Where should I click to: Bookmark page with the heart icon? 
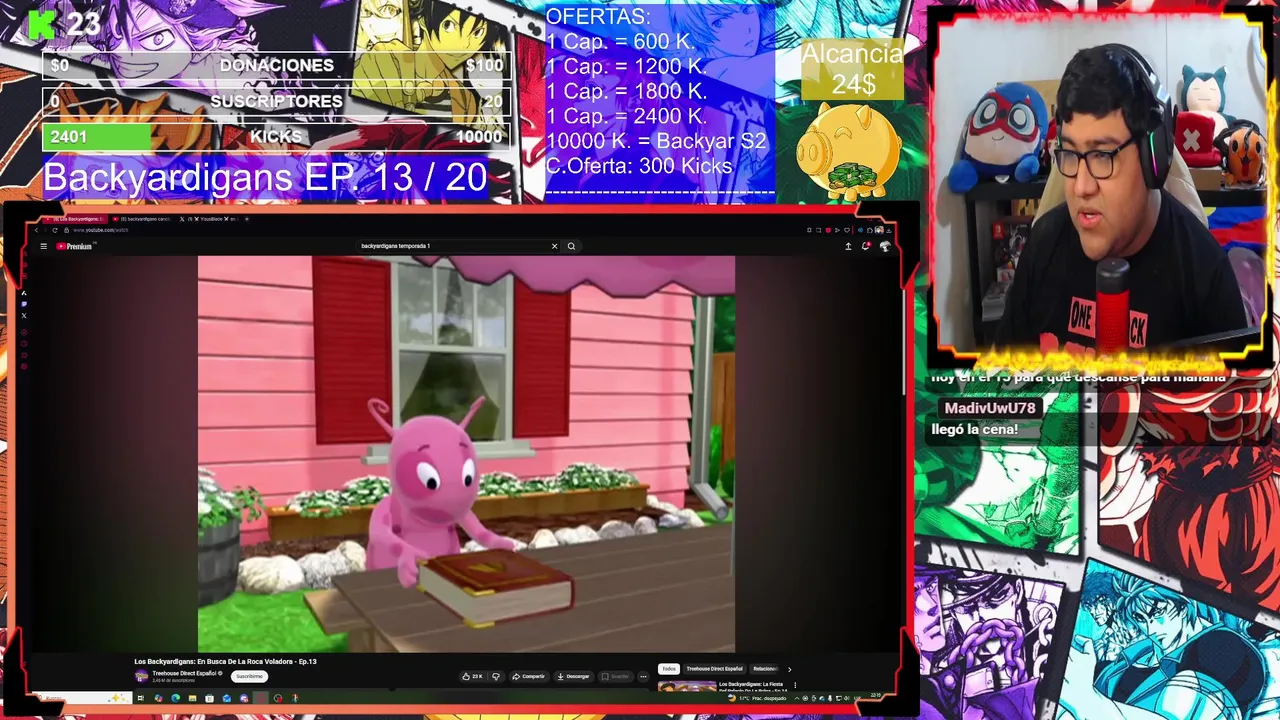point(847,230)
